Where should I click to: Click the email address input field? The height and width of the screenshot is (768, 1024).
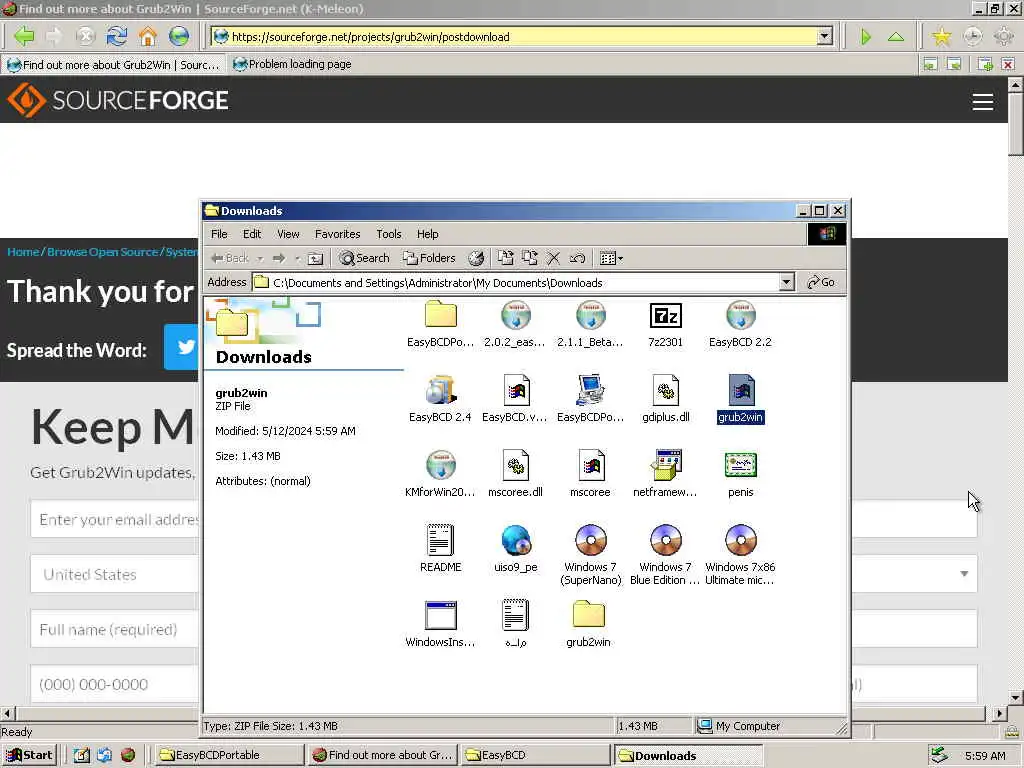114,520
